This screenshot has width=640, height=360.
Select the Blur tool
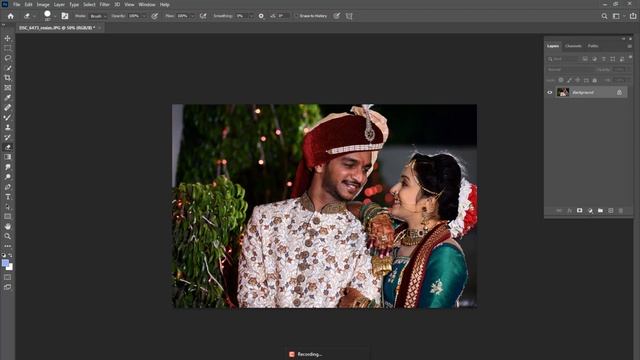[7, 167]
